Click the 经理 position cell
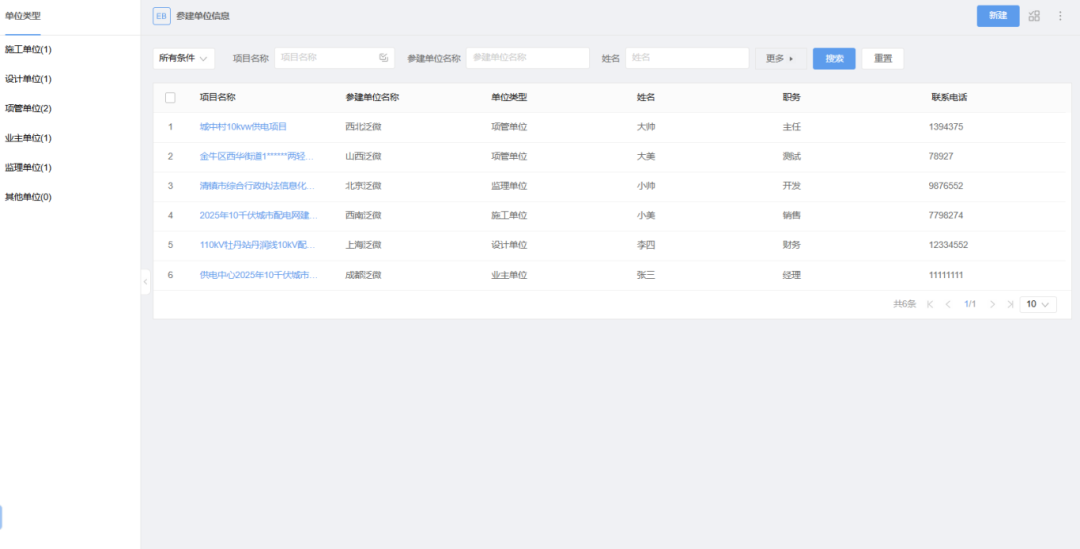 click(791, 275)
